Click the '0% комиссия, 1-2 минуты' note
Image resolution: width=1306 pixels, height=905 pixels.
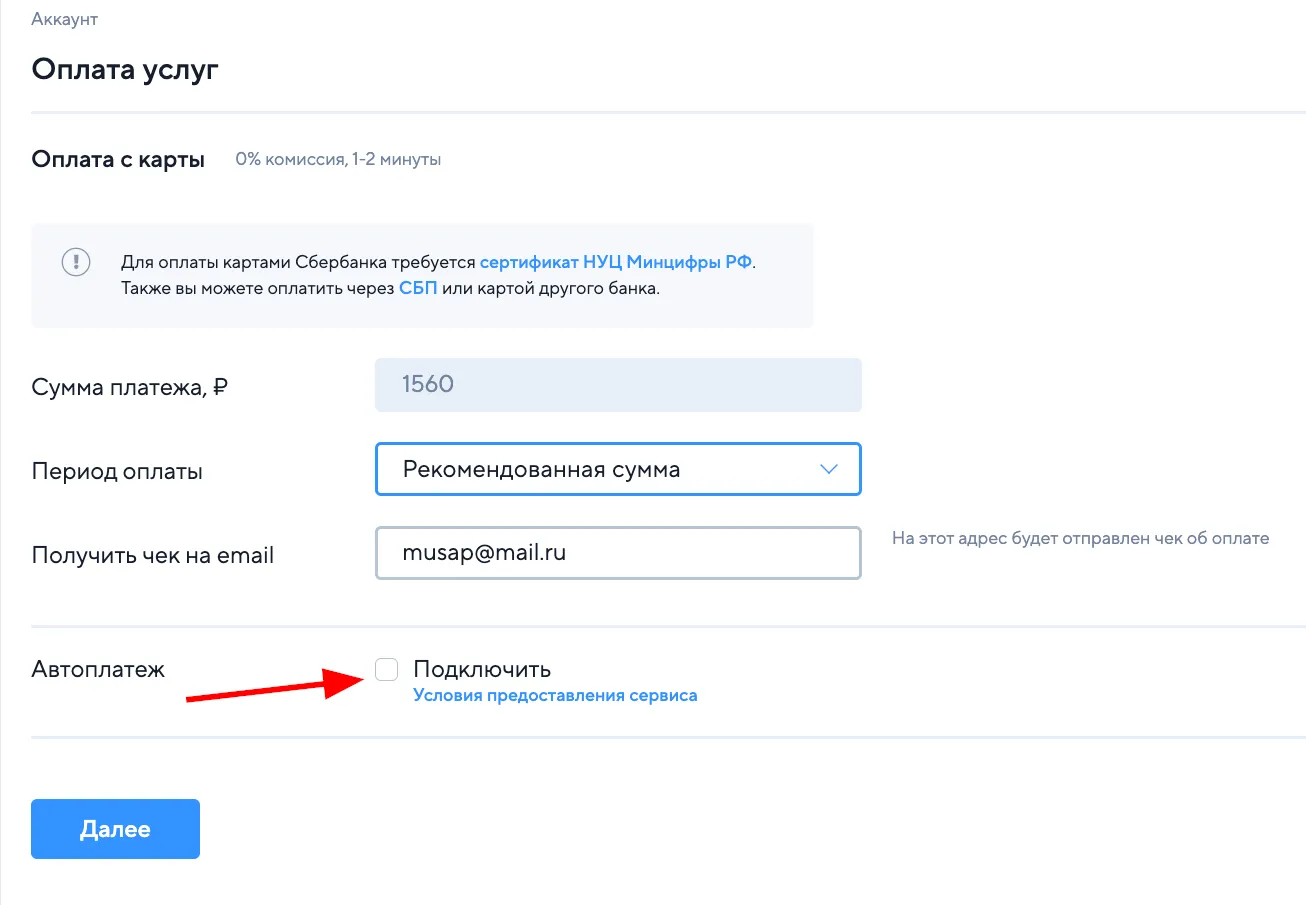coord(338,160)
